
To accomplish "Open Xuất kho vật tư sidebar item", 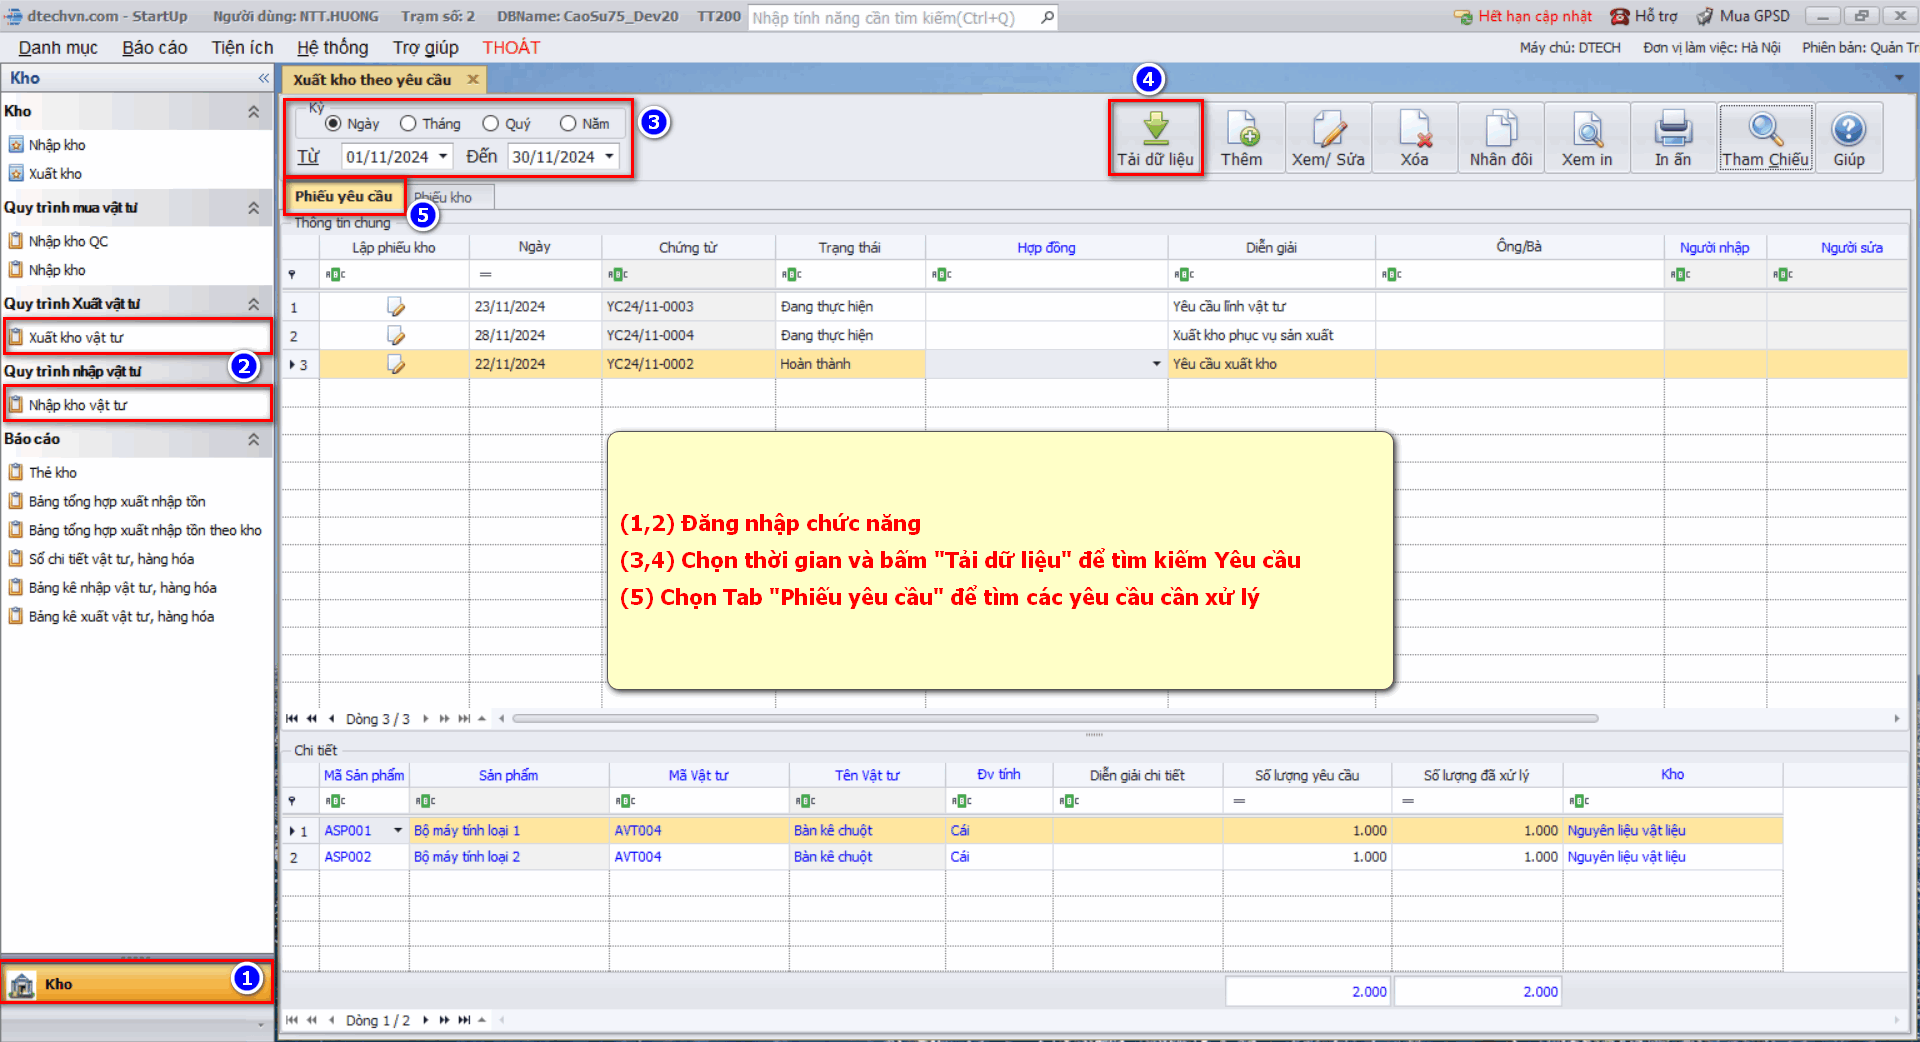I will [76, 338].
